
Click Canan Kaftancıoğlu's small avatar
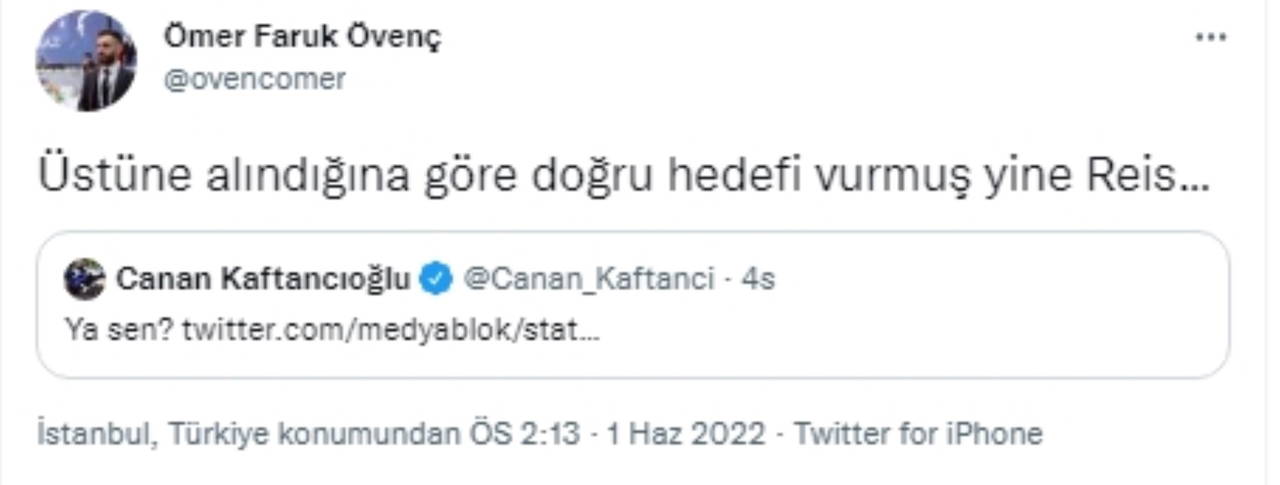[84, 279]
